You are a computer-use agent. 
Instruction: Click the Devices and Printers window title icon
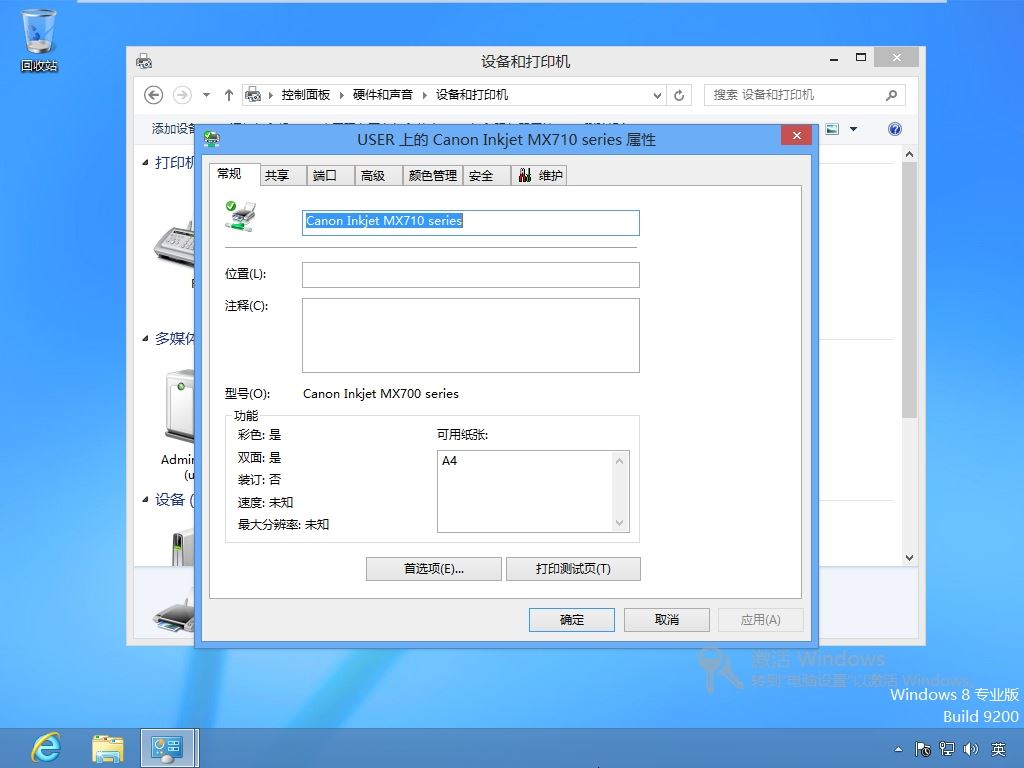144,62
